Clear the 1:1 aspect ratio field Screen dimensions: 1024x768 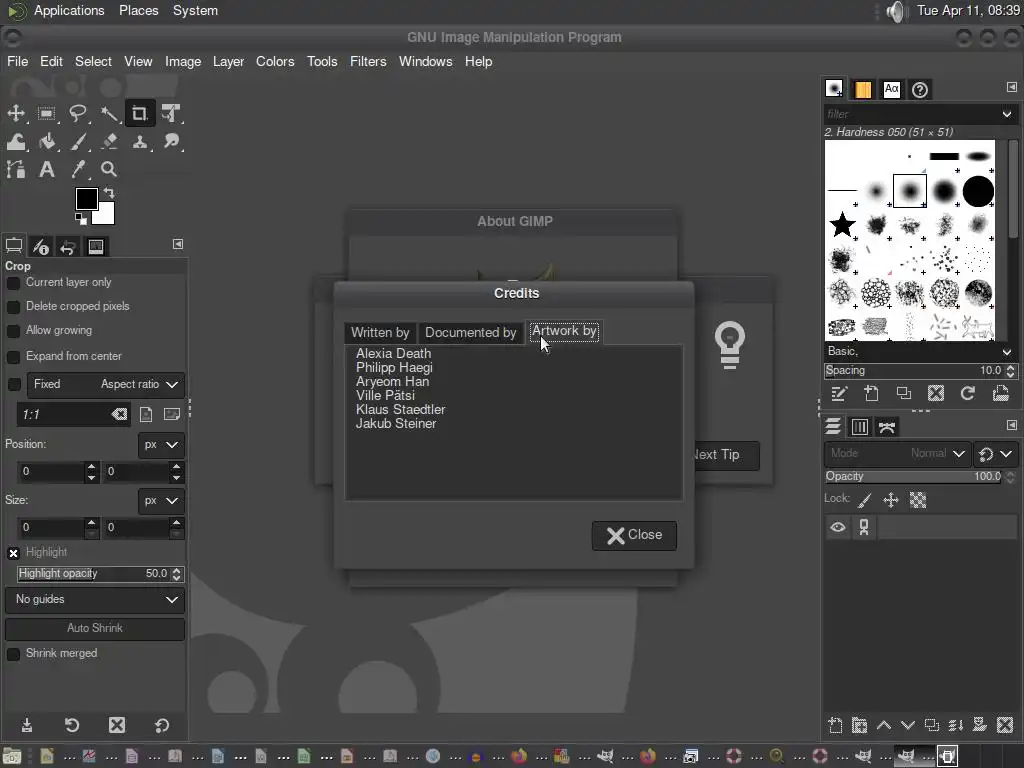[119, 414]
